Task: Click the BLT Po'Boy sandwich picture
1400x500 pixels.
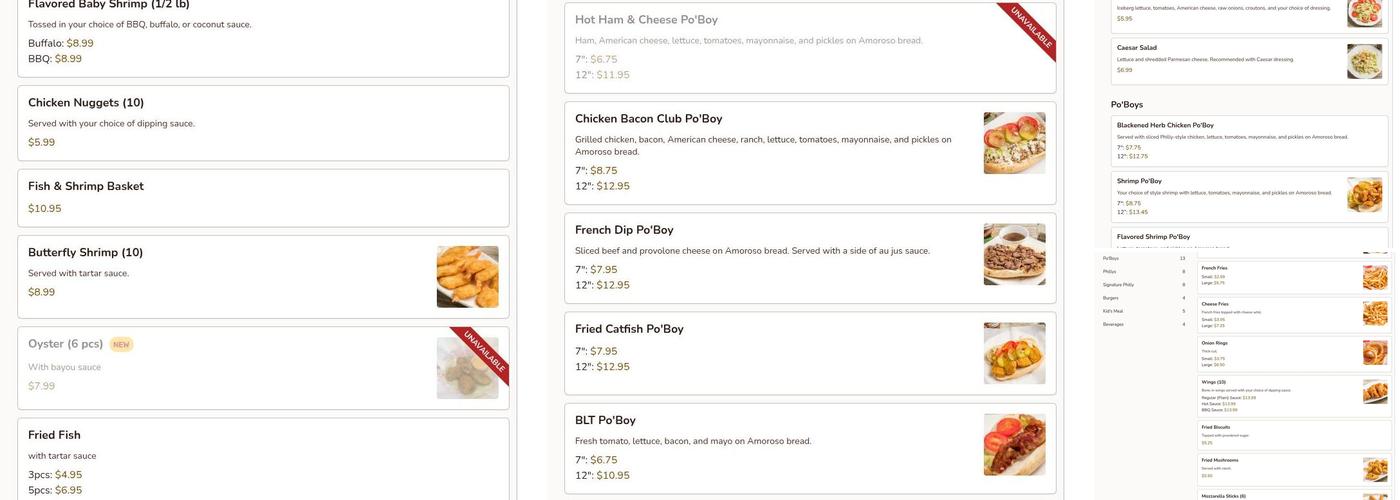Action: coord(1014,444)
